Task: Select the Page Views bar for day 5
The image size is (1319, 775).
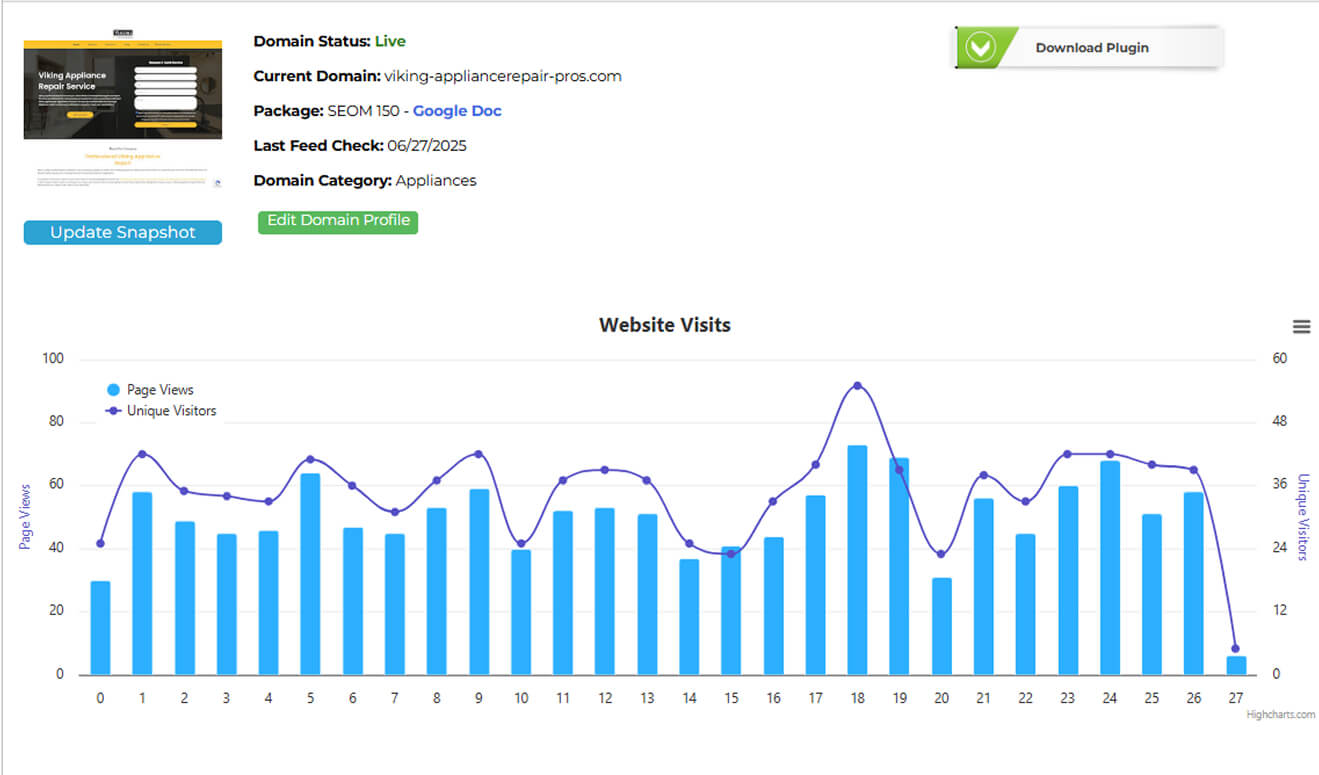Action: click(x=310, y=574)
